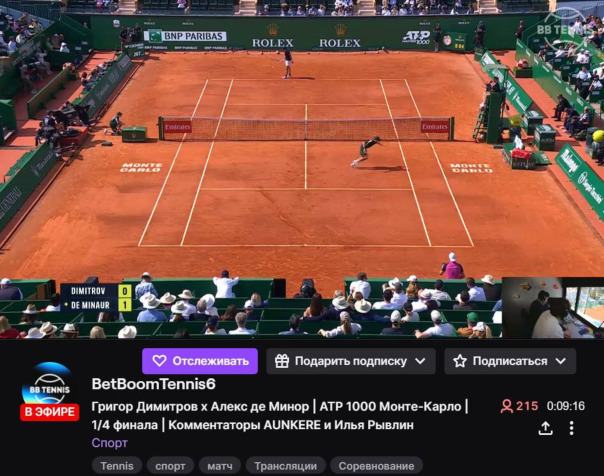Click the gift icon for Подарить подписку

point(282,361)
